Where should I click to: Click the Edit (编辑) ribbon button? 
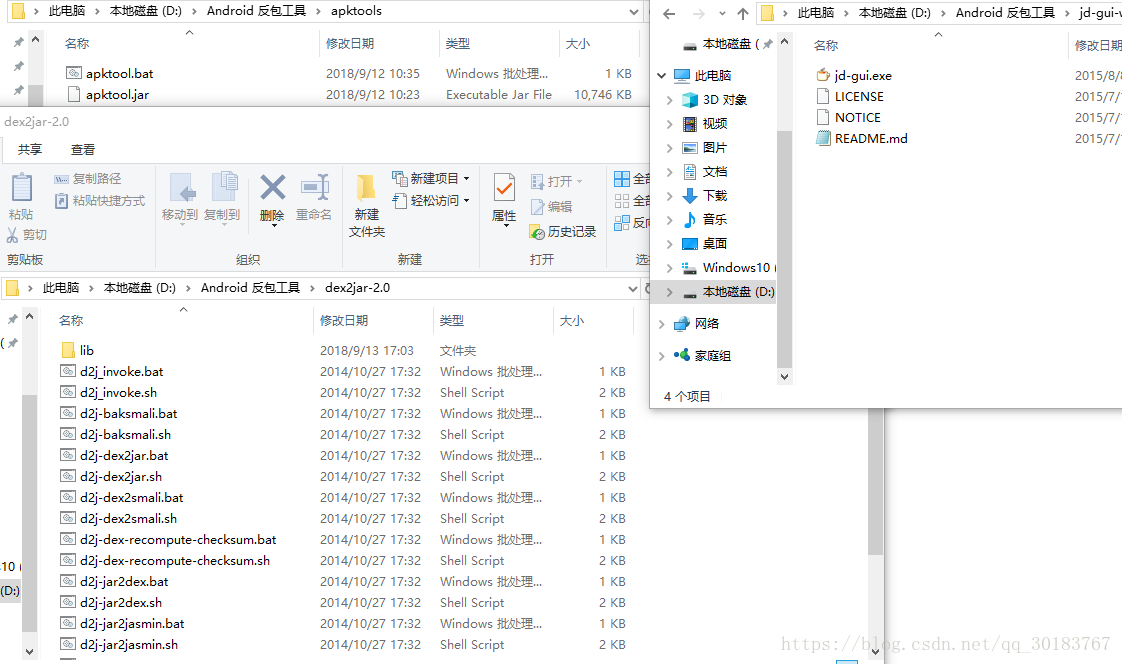(x=551, y=207)
